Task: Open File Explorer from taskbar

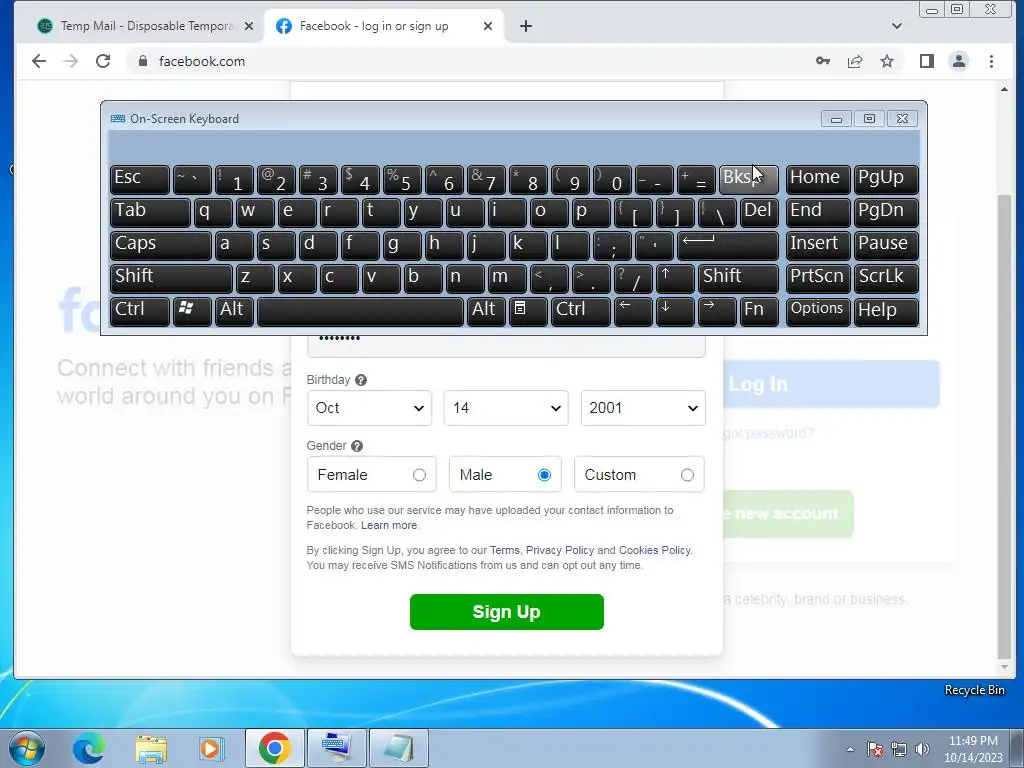Action: tap(151, 749)
